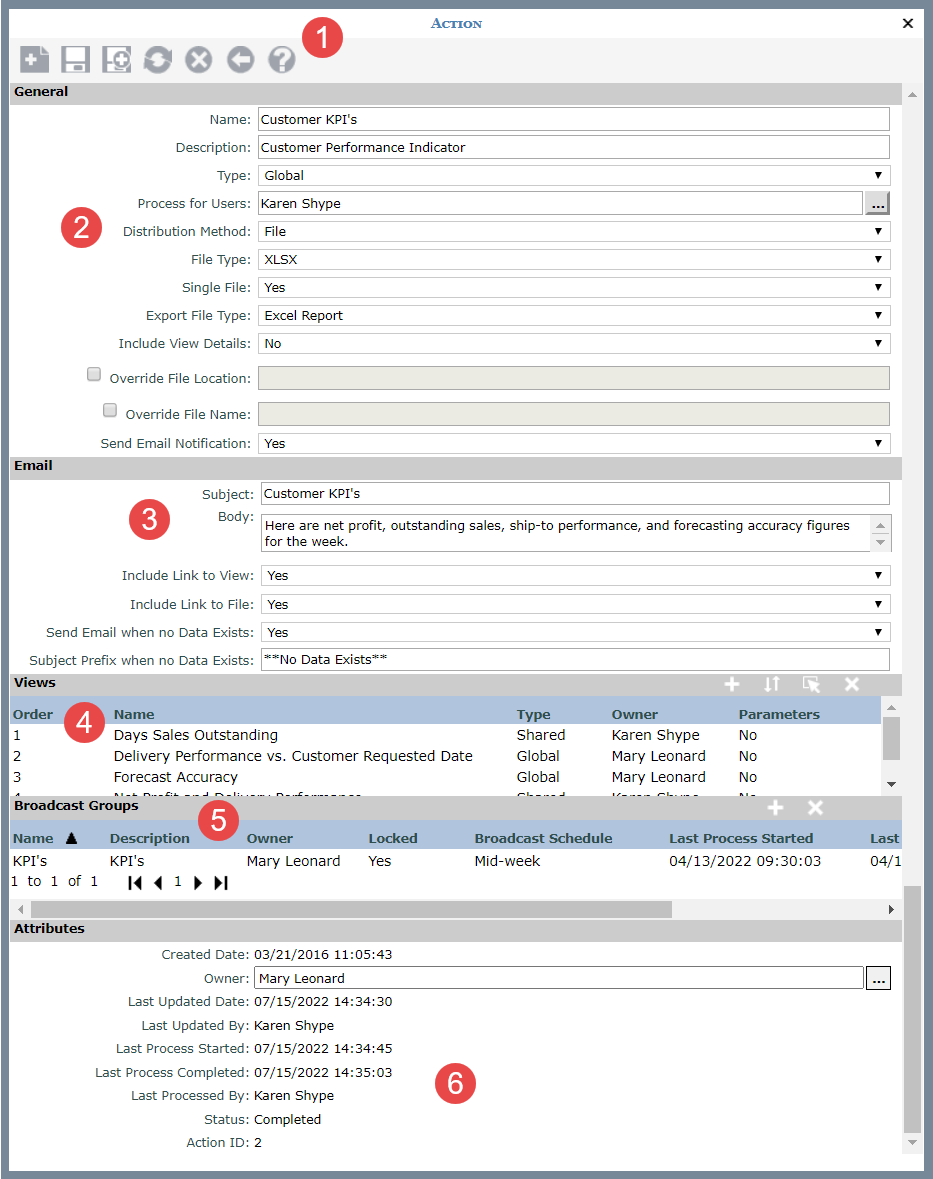Go to first page of Broadcast Groups
Viewport: 933px width, 1179px height.
[x=135, y=883]
